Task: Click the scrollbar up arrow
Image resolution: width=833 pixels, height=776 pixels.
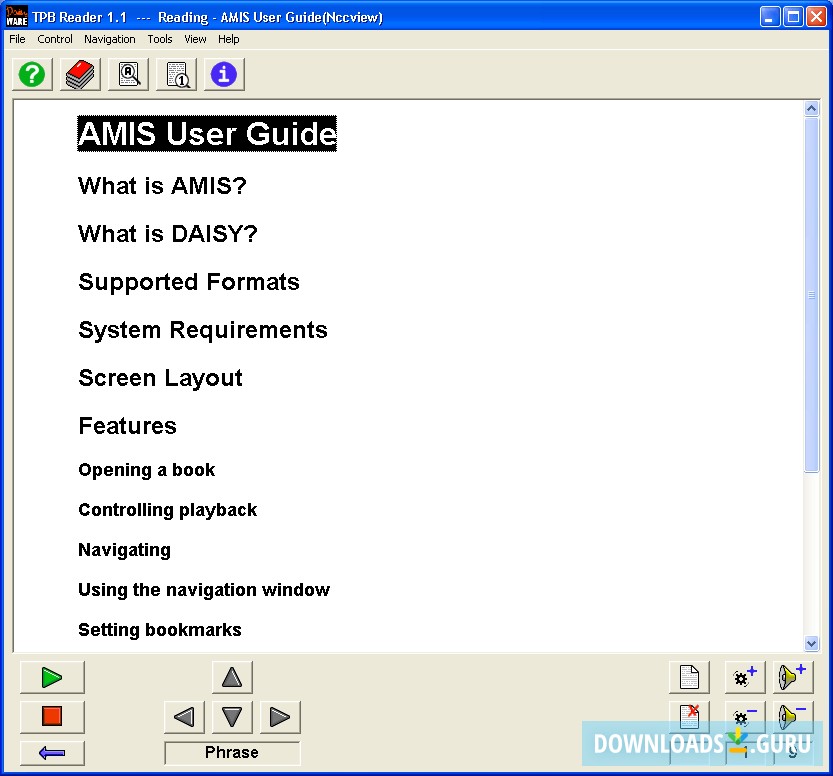Action: 811,109
